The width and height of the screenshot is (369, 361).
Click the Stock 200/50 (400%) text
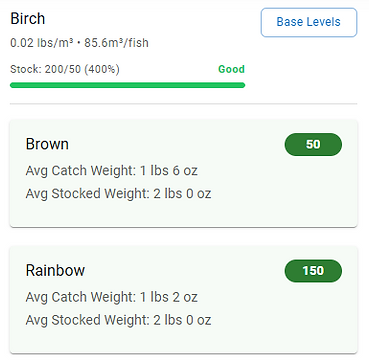65,69
